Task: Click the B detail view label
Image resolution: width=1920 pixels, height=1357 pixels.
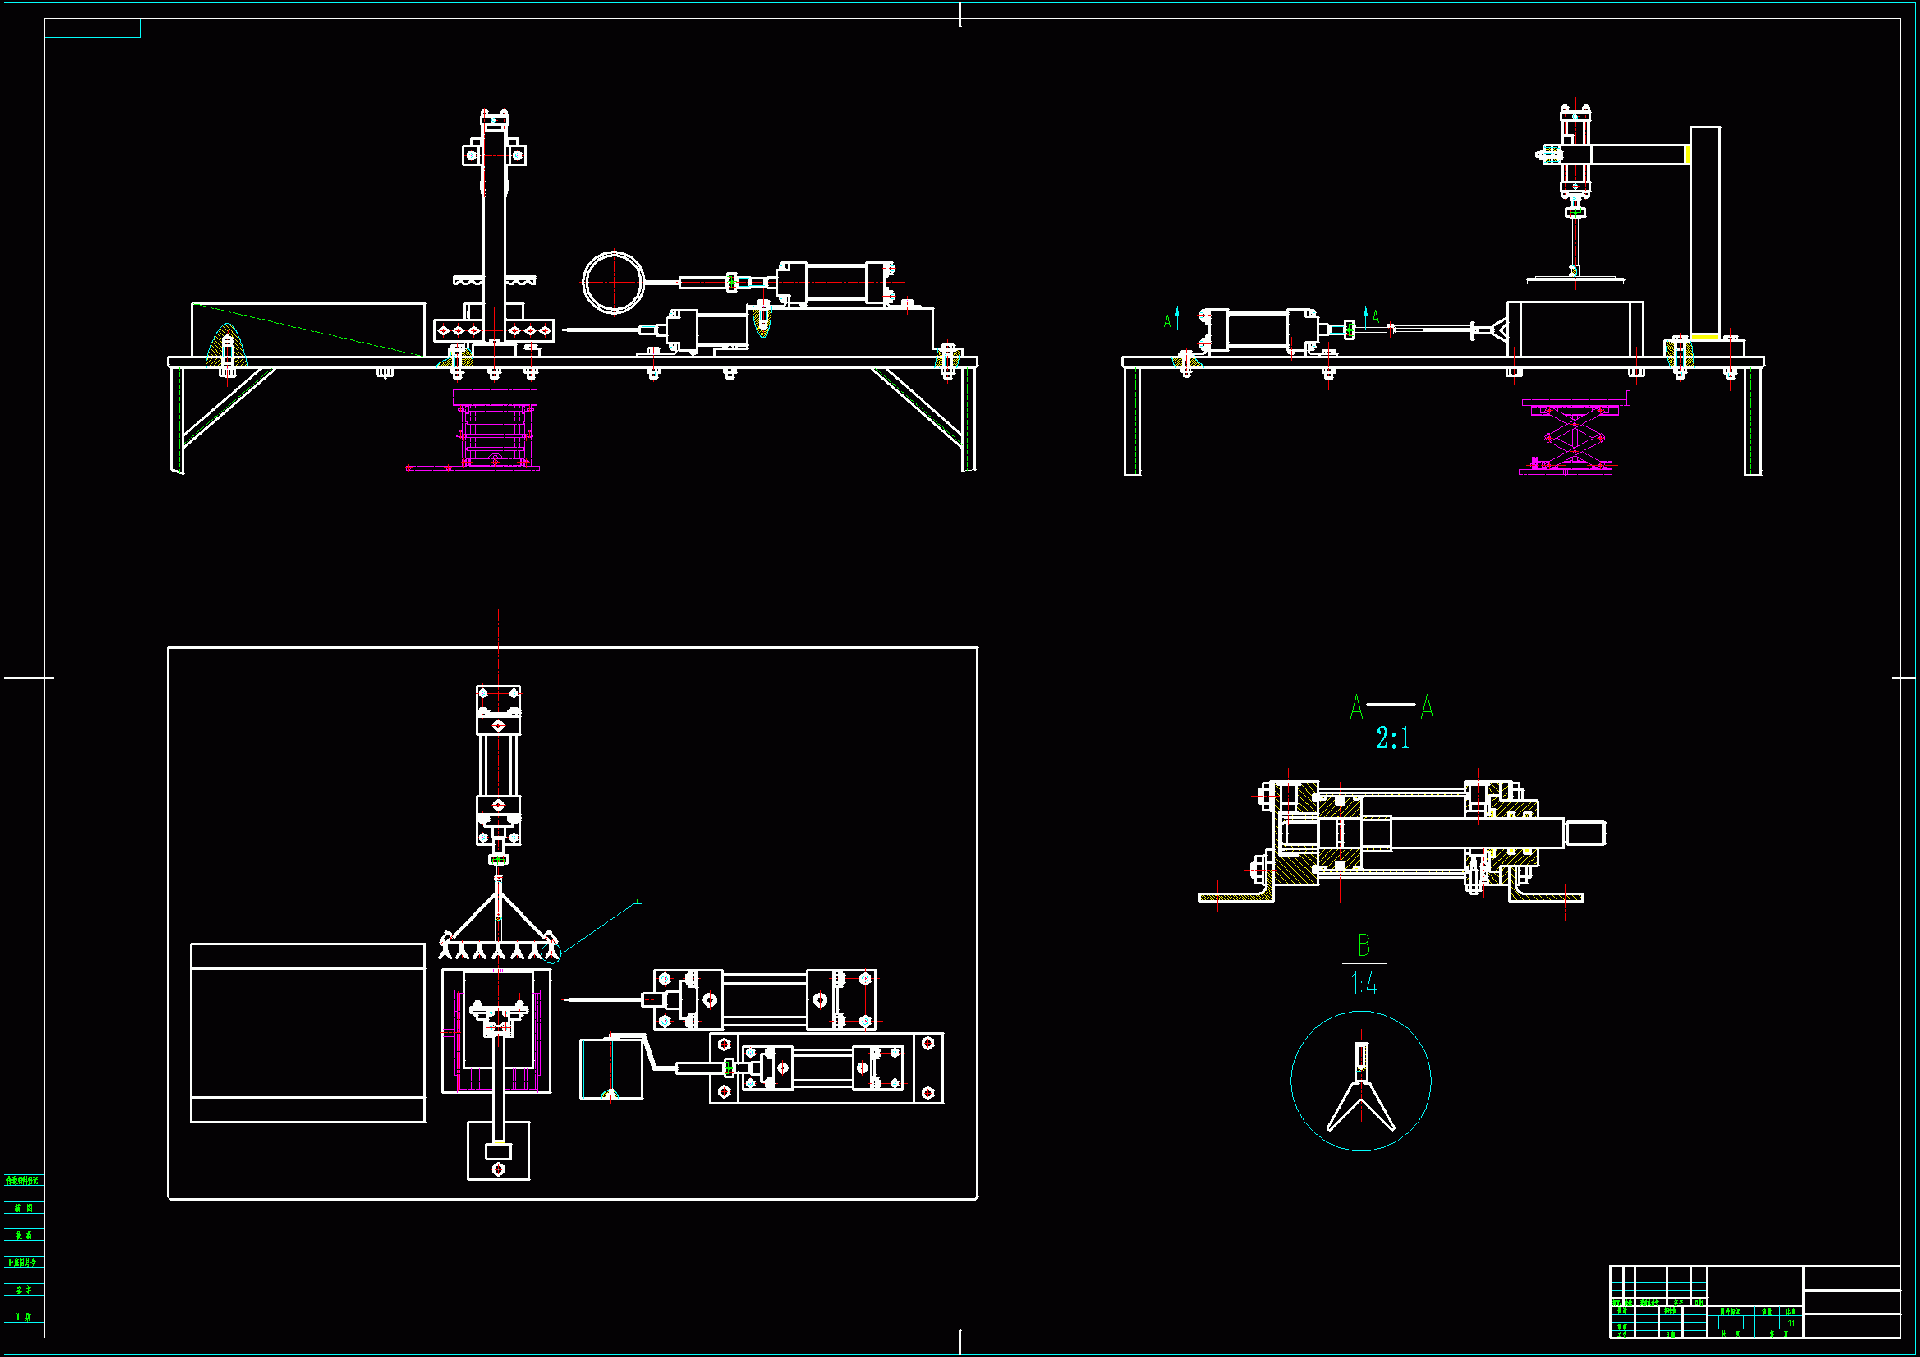Action: pyautogui.click(x=1363, y=945)
